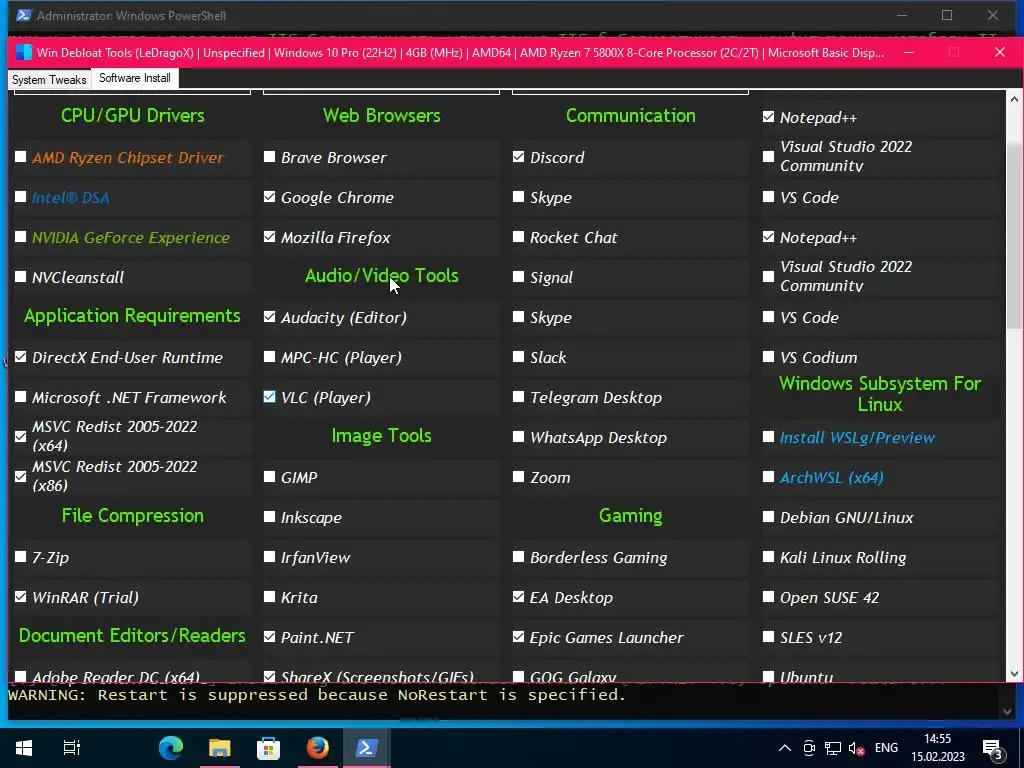Tick the SLES v12 checkbox
This screenshot has width=1024, height=768.
click(769, 636)
